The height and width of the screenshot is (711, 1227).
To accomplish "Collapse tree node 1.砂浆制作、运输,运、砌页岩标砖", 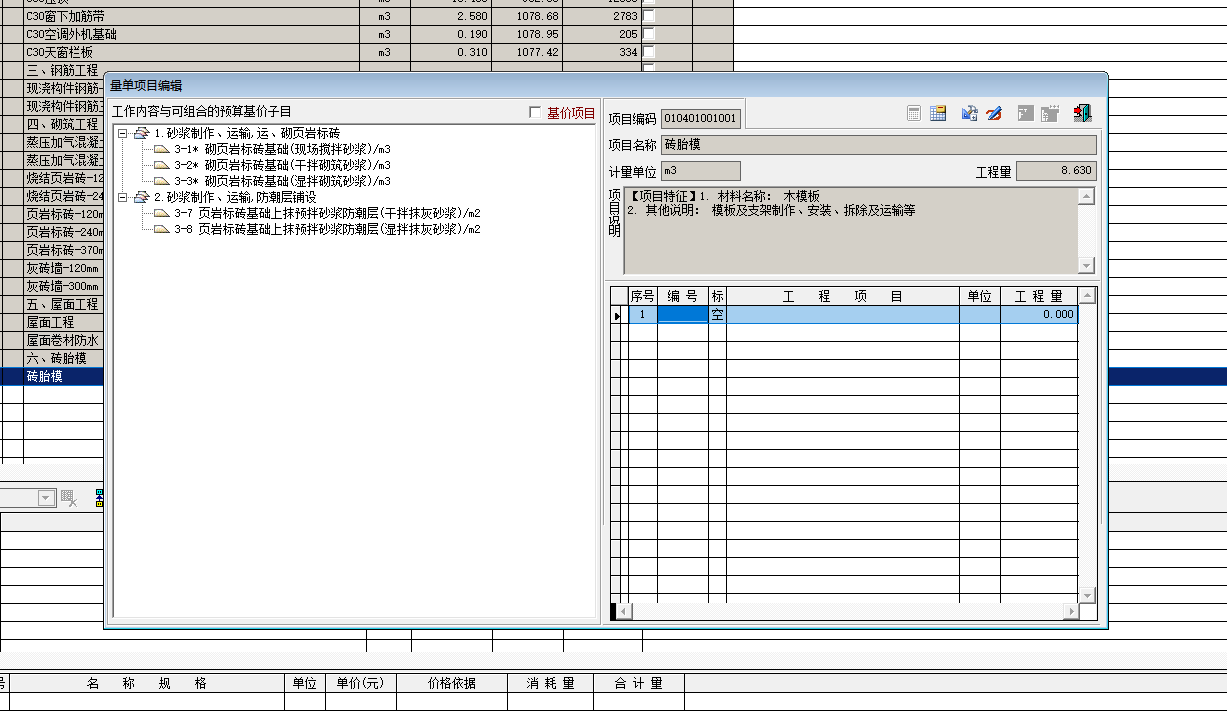I will pos(122,133).
